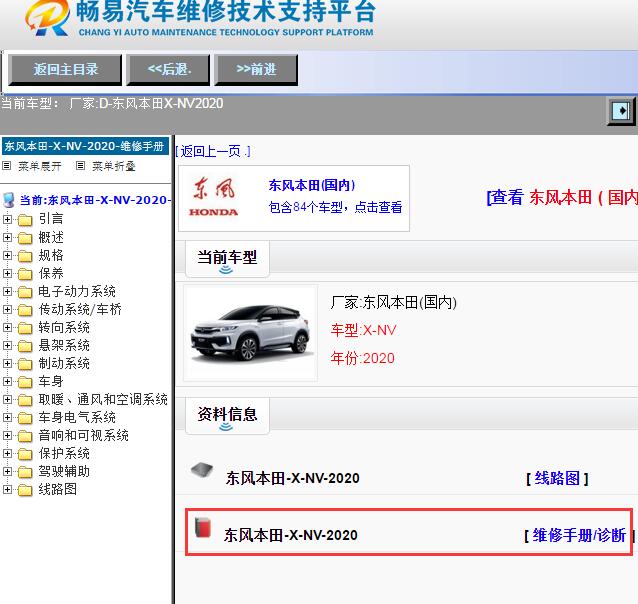Screen dimensions: 638x604
Task: Expand the 取暖、通风和空调系统 tree node
Action: click(7, 399)
